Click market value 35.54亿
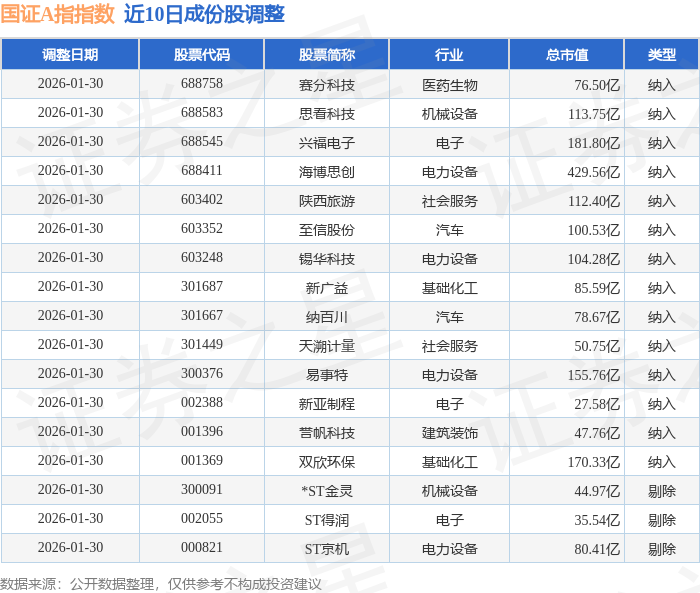Image resolution: width=700 pixels, height=593 pixels. pyautogui.click(x=597, y=520)
